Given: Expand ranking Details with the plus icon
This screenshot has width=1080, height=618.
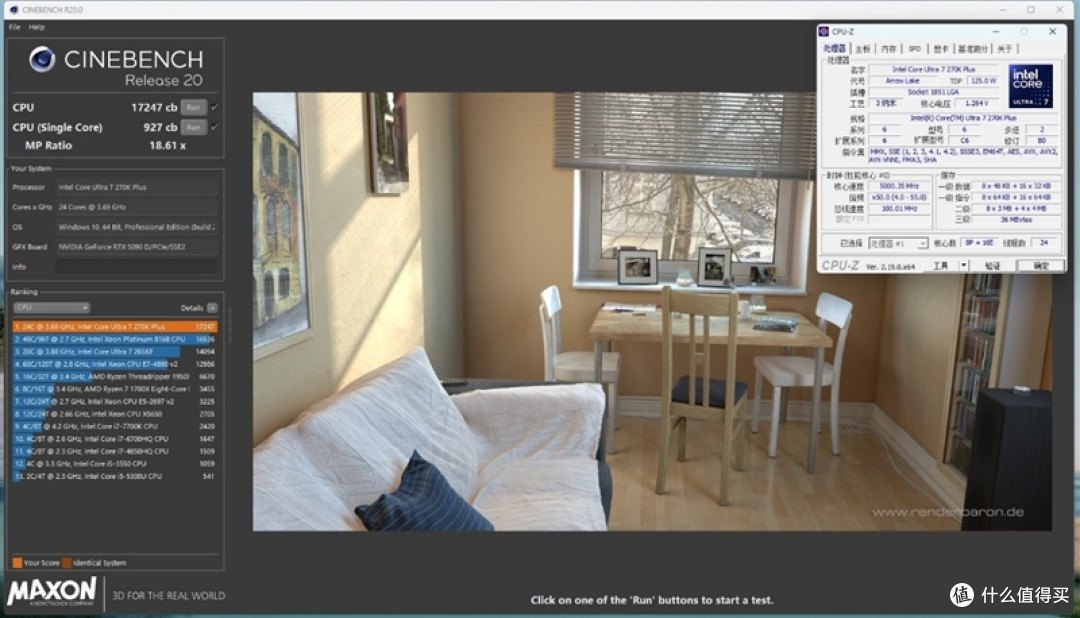Looking at the screenshot, I should (212, 308).
